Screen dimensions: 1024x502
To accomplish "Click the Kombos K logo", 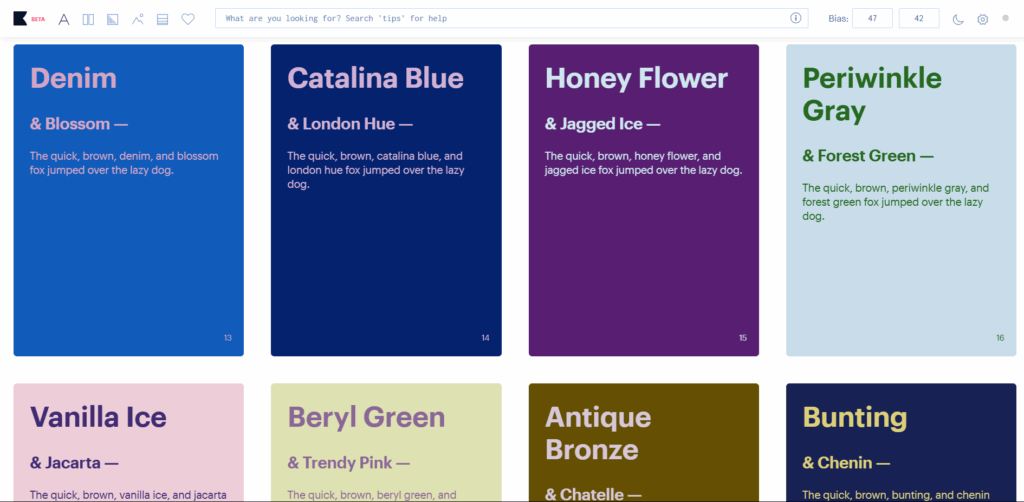I will click(x=20, y=18).
